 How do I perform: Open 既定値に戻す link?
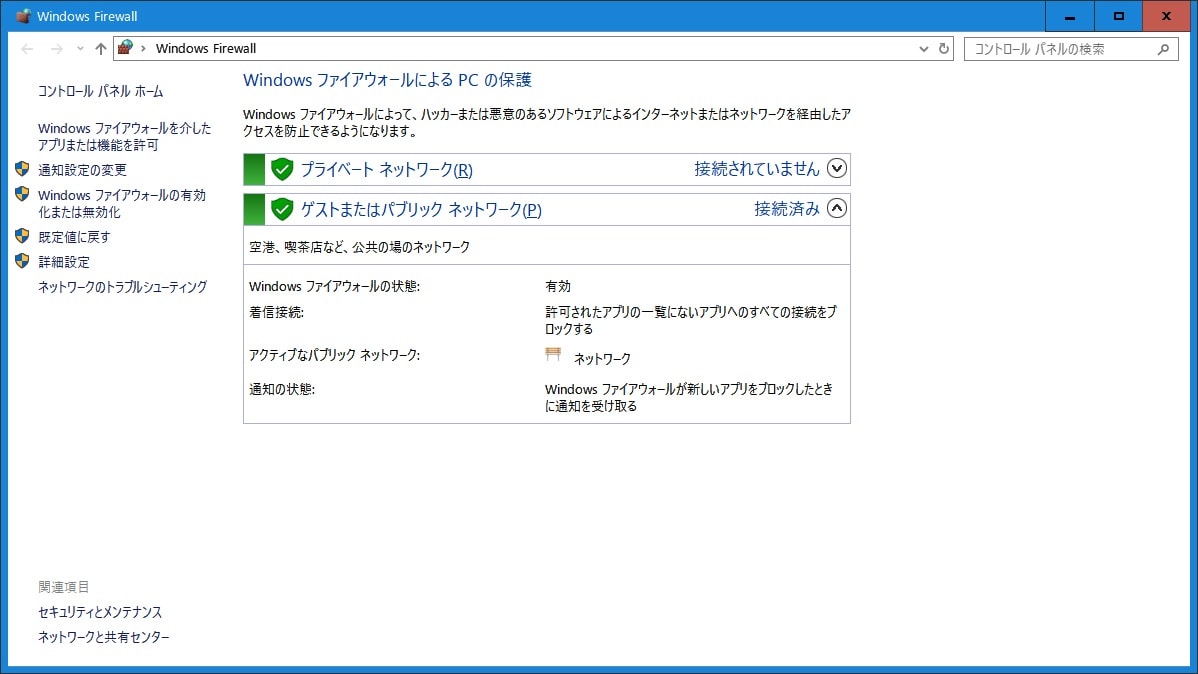pos(74,238)
